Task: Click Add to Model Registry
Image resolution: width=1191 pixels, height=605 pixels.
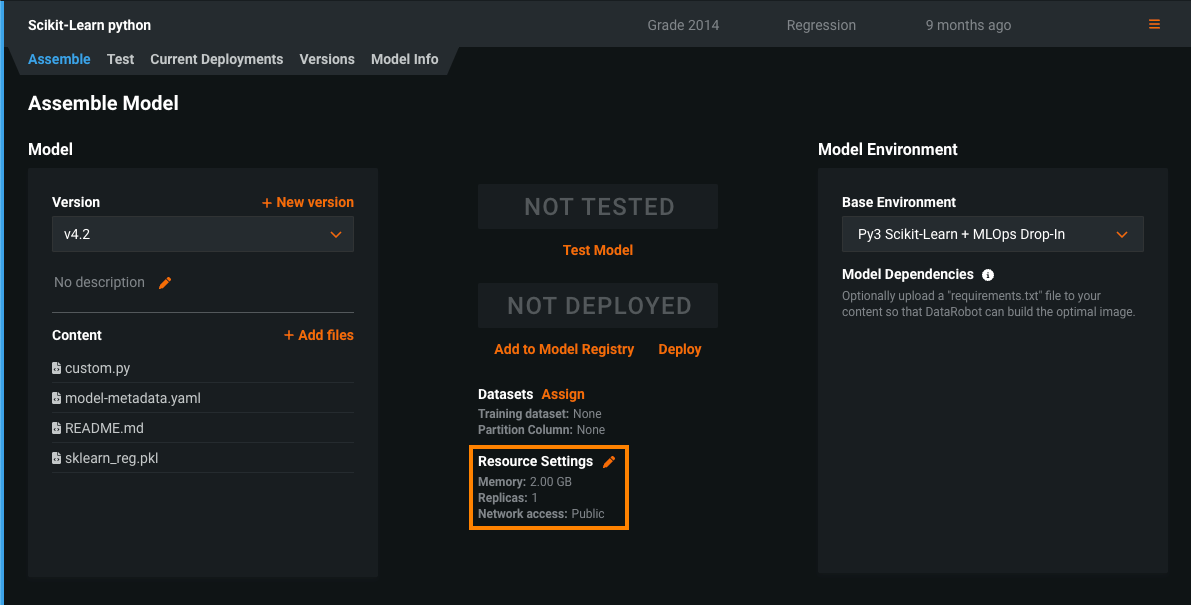Action: pos(564,349)
